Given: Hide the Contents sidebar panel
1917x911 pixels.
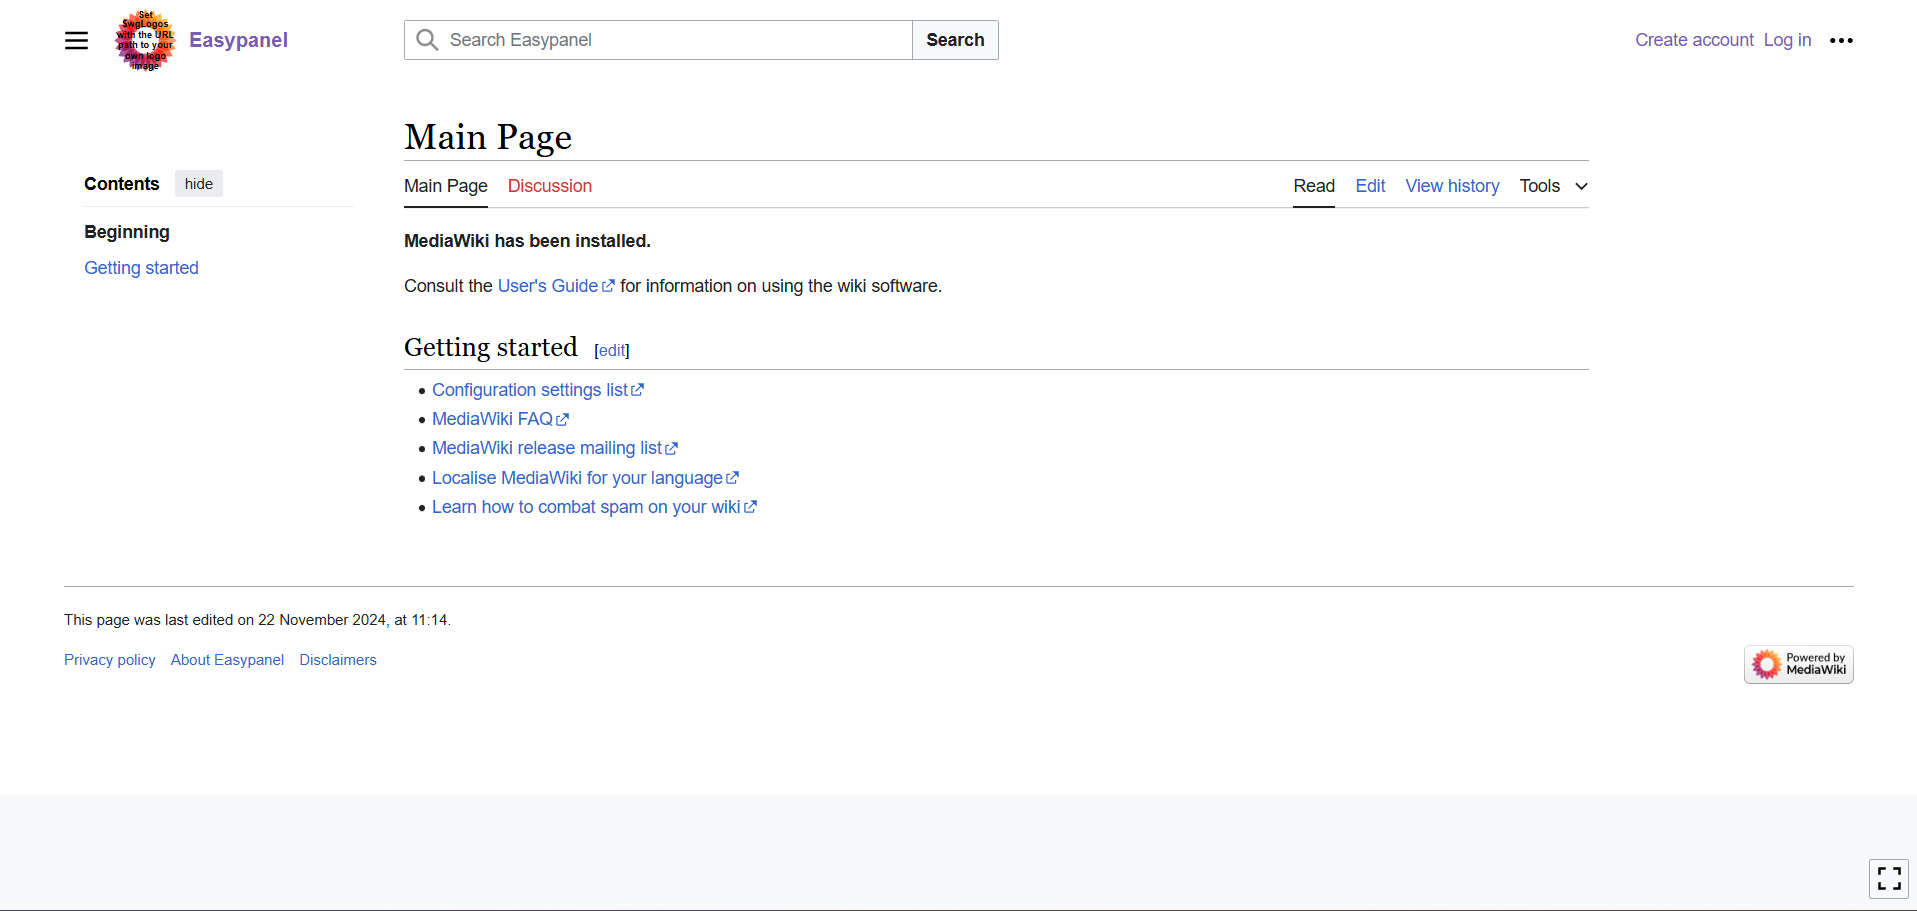Looking at the screenshot, I should click(198, 183).
